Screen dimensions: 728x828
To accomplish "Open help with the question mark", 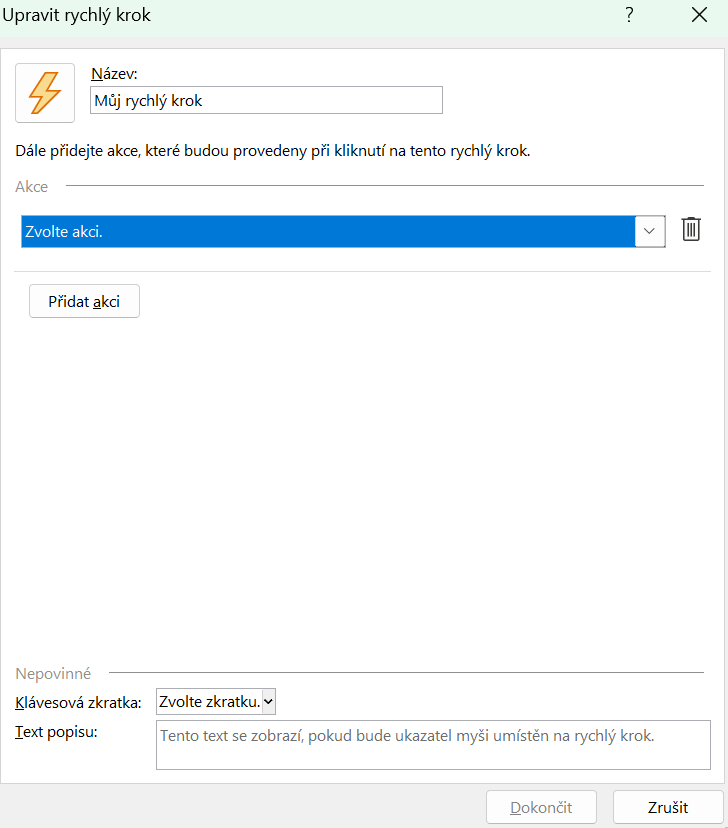I will (x=629, y=16).
